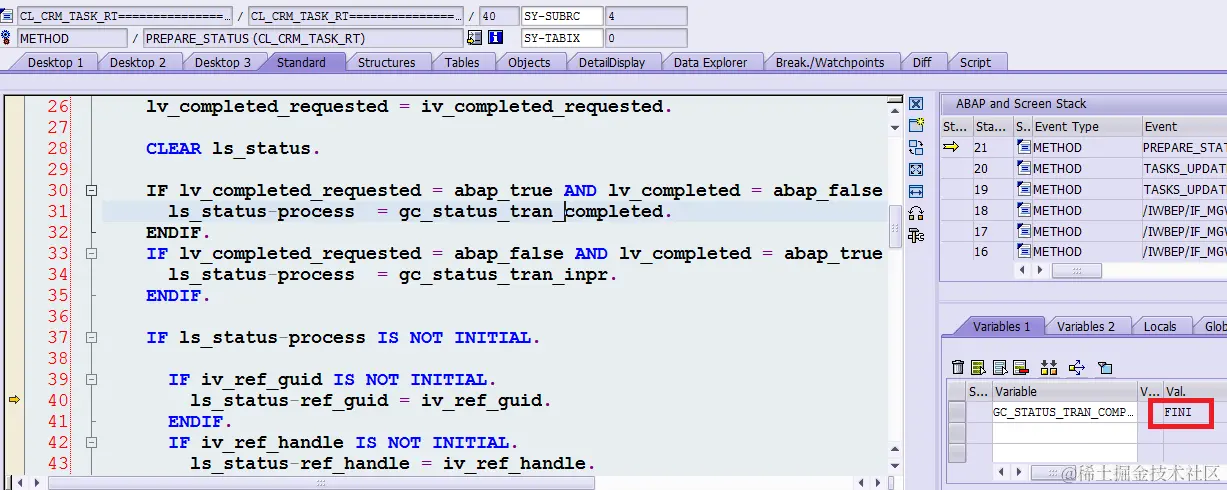Image resolution: width=1227 pixels, height=490 pixels.
Task: Open the Script tab
Action: (975, 62)
